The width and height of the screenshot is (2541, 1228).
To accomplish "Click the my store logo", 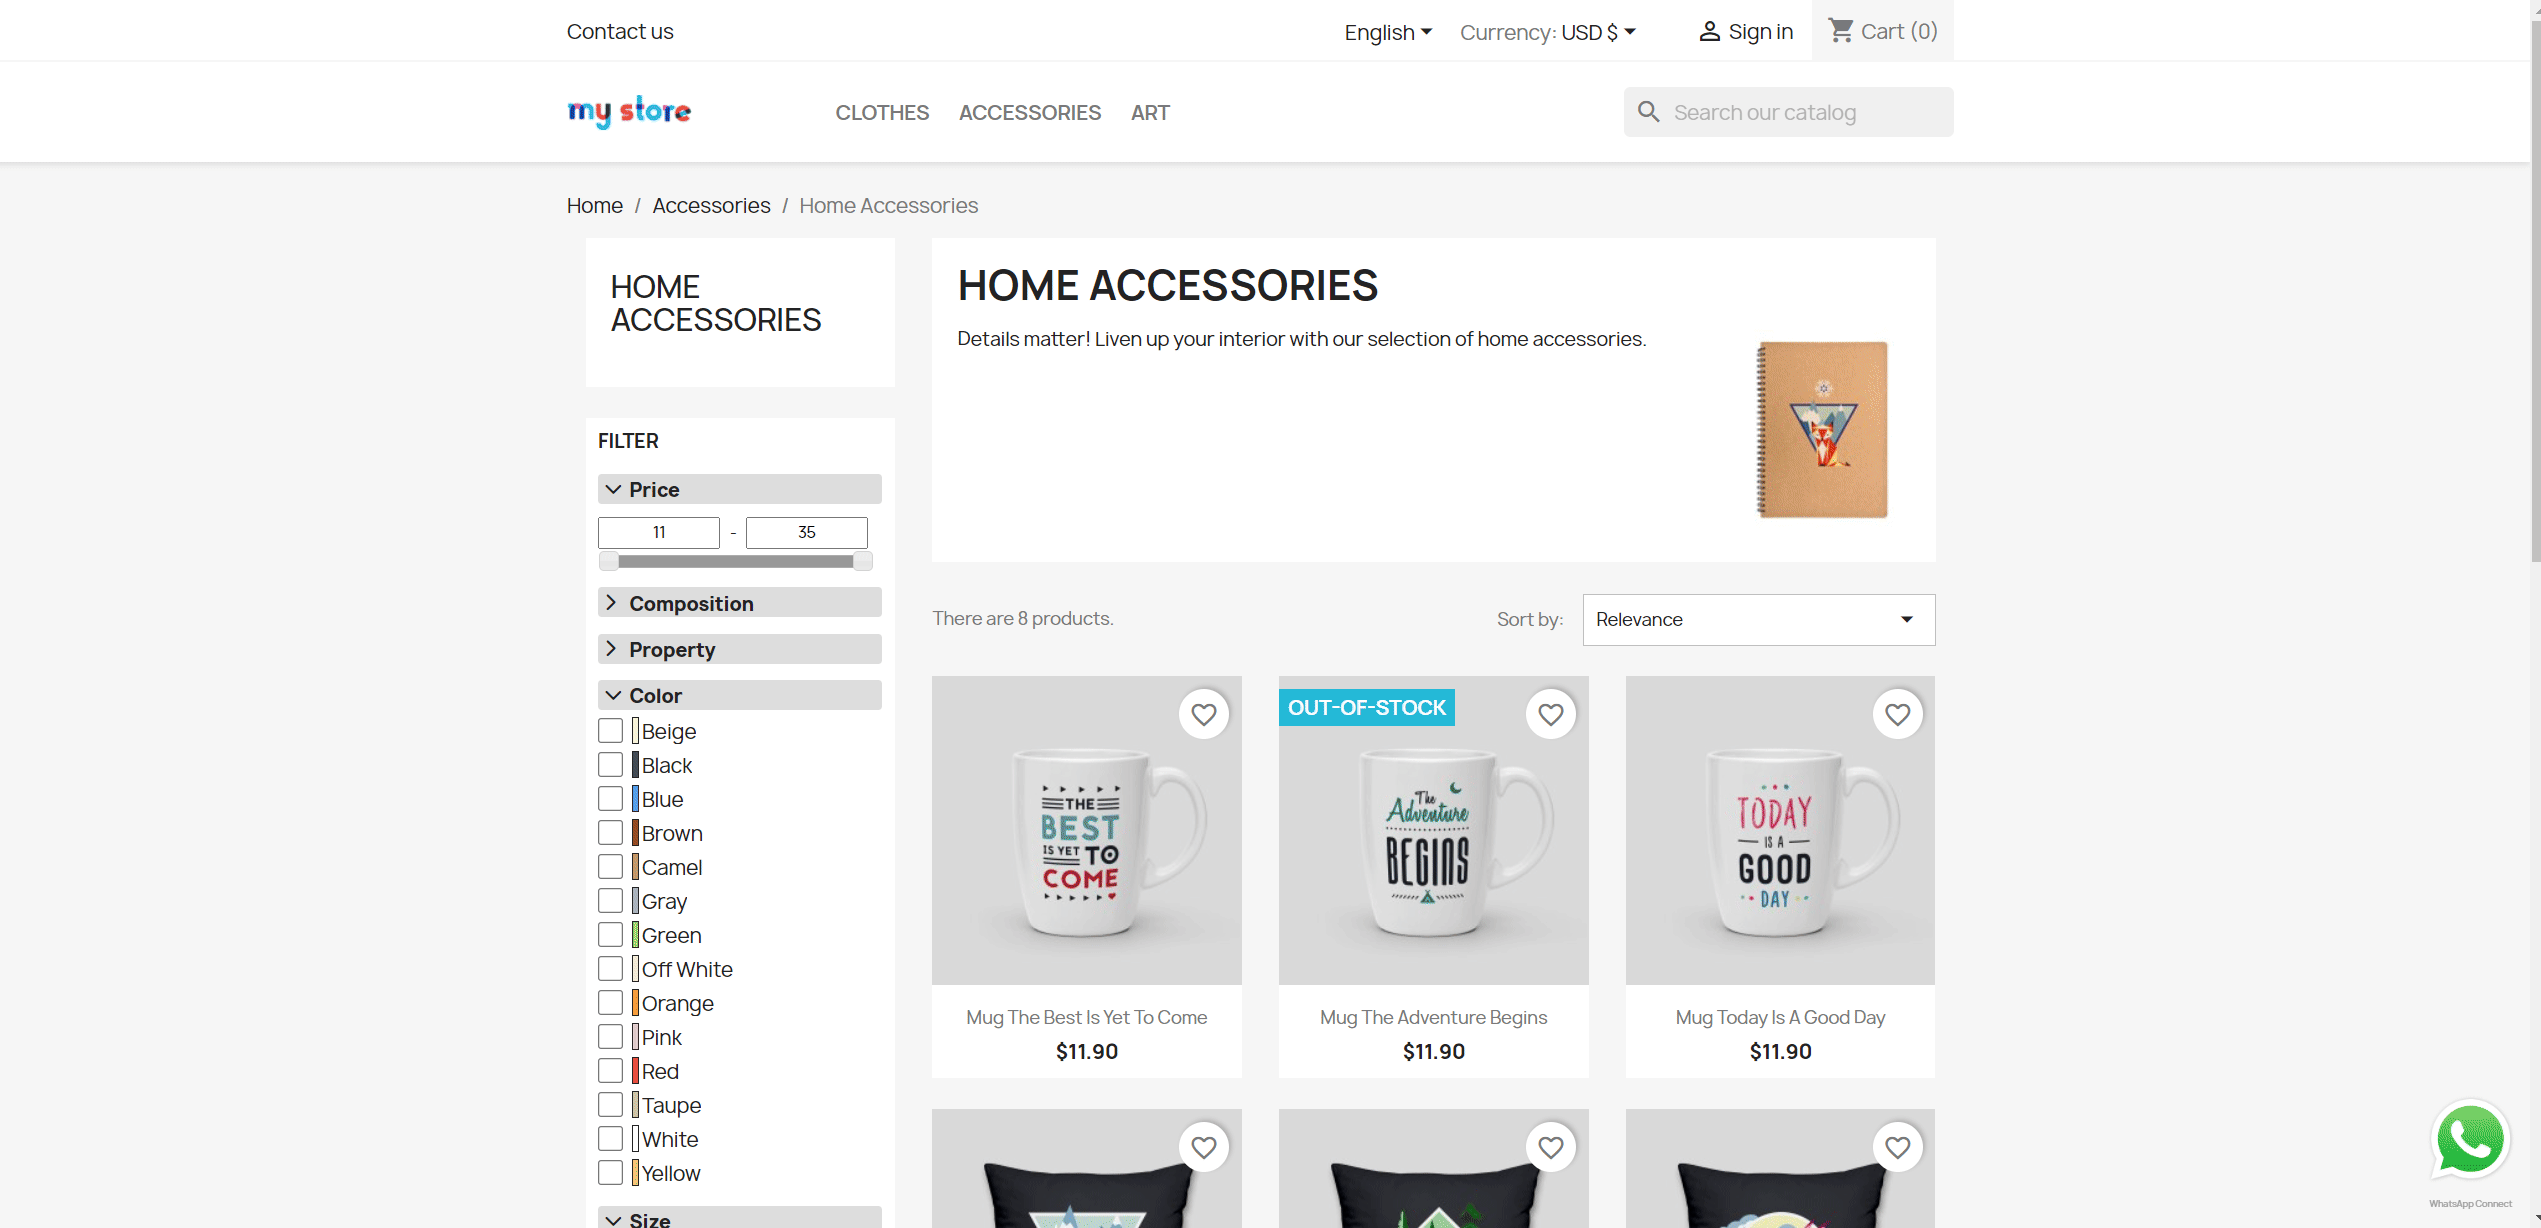I will pos(629,112).
